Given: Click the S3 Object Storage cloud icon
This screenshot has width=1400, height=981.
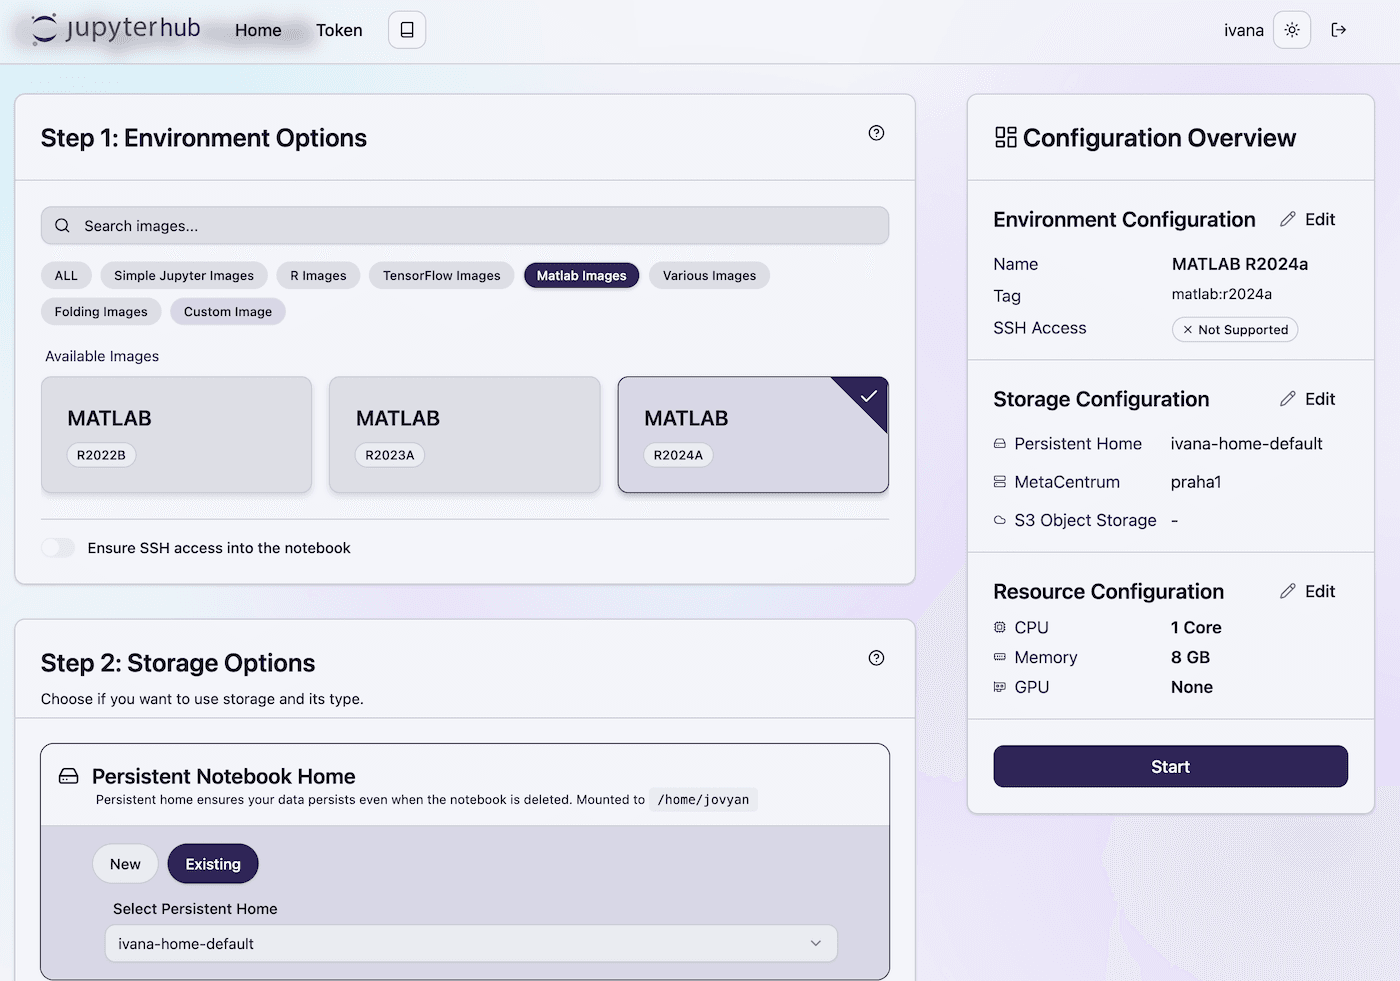Looking at the screenshot, I should coord(1000,520).
